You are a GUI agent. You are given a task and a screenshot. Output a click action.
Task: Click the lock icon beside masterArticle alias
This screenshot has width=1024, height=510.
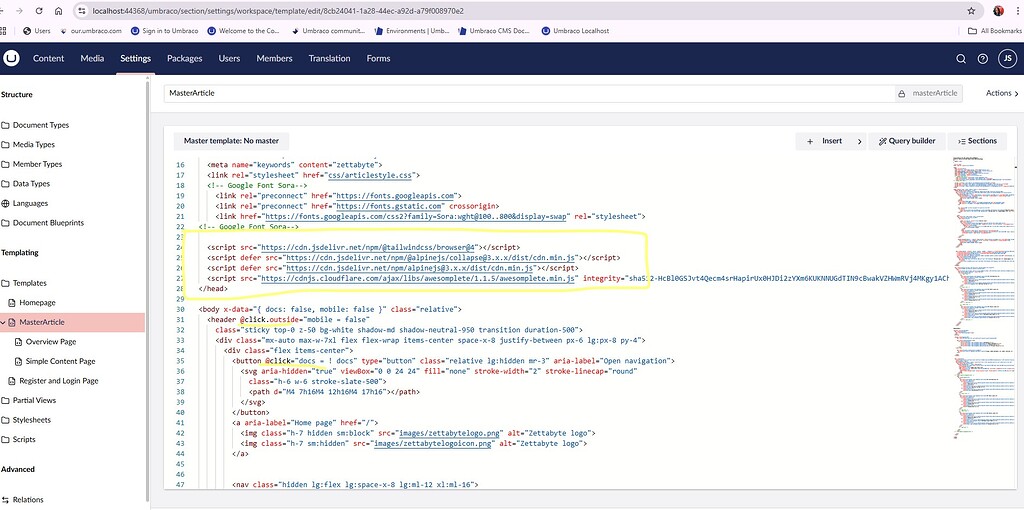tap(902, 93)
